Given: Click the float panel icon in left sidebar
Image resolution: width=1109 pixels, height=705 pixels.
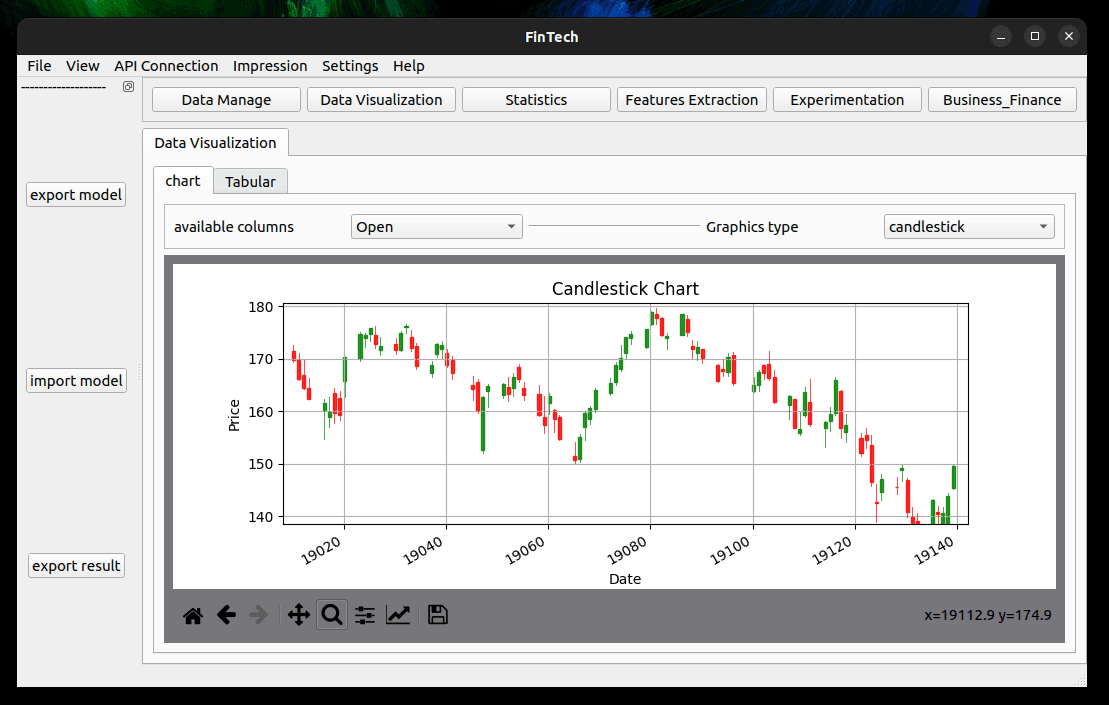Looking at the screenshot, I should [128, 87].
